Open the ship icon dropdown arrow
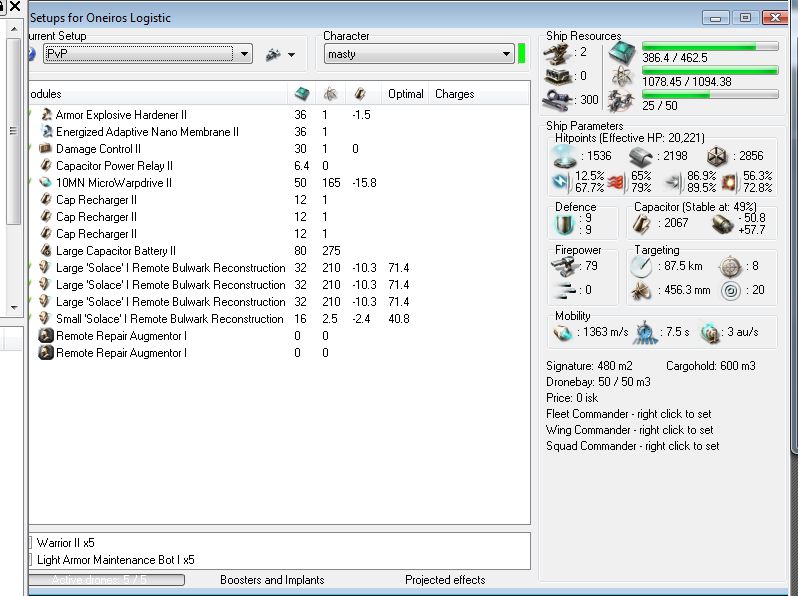 (291, 54)
